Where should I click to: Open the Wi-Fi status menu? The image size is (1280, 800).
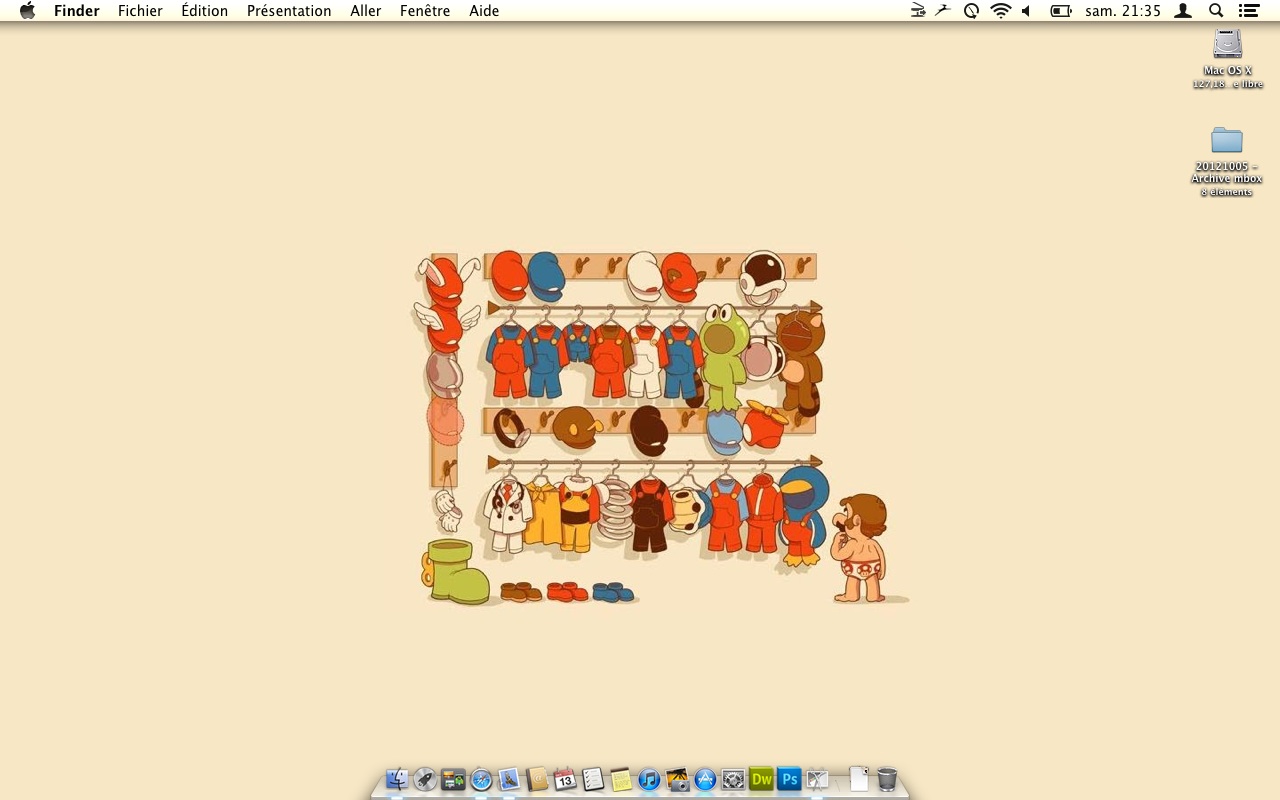(x=1001, y=11)
